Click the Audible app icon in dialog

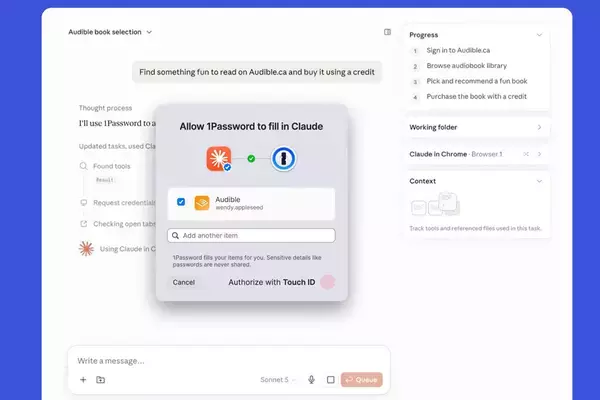pyautogui.click(x=202, y=203)
